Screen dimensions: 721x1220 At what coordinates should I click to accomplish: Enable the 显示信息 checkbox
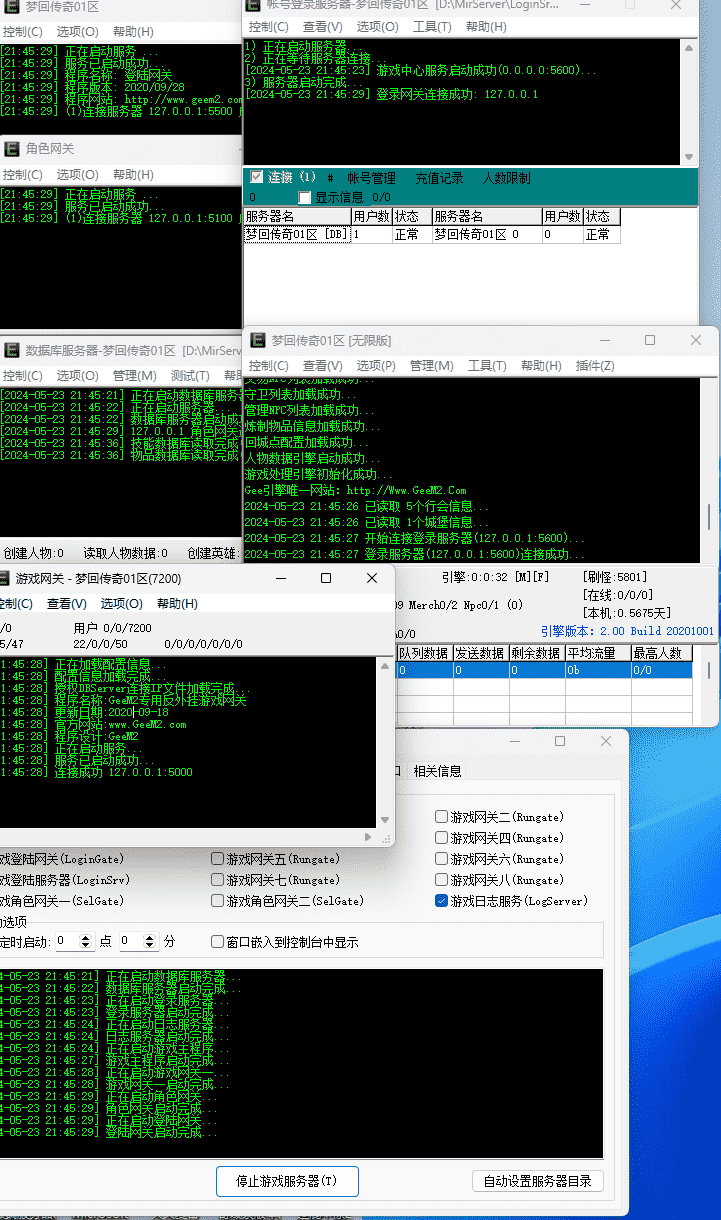click(305, 198)
